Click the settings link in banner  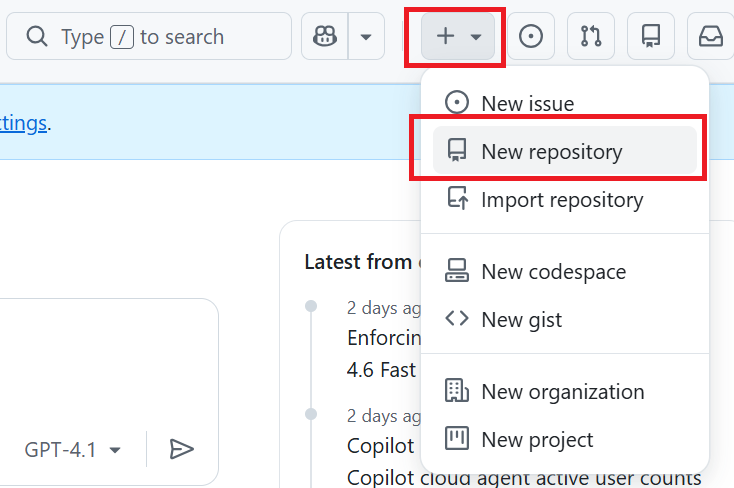coord(23,123)
